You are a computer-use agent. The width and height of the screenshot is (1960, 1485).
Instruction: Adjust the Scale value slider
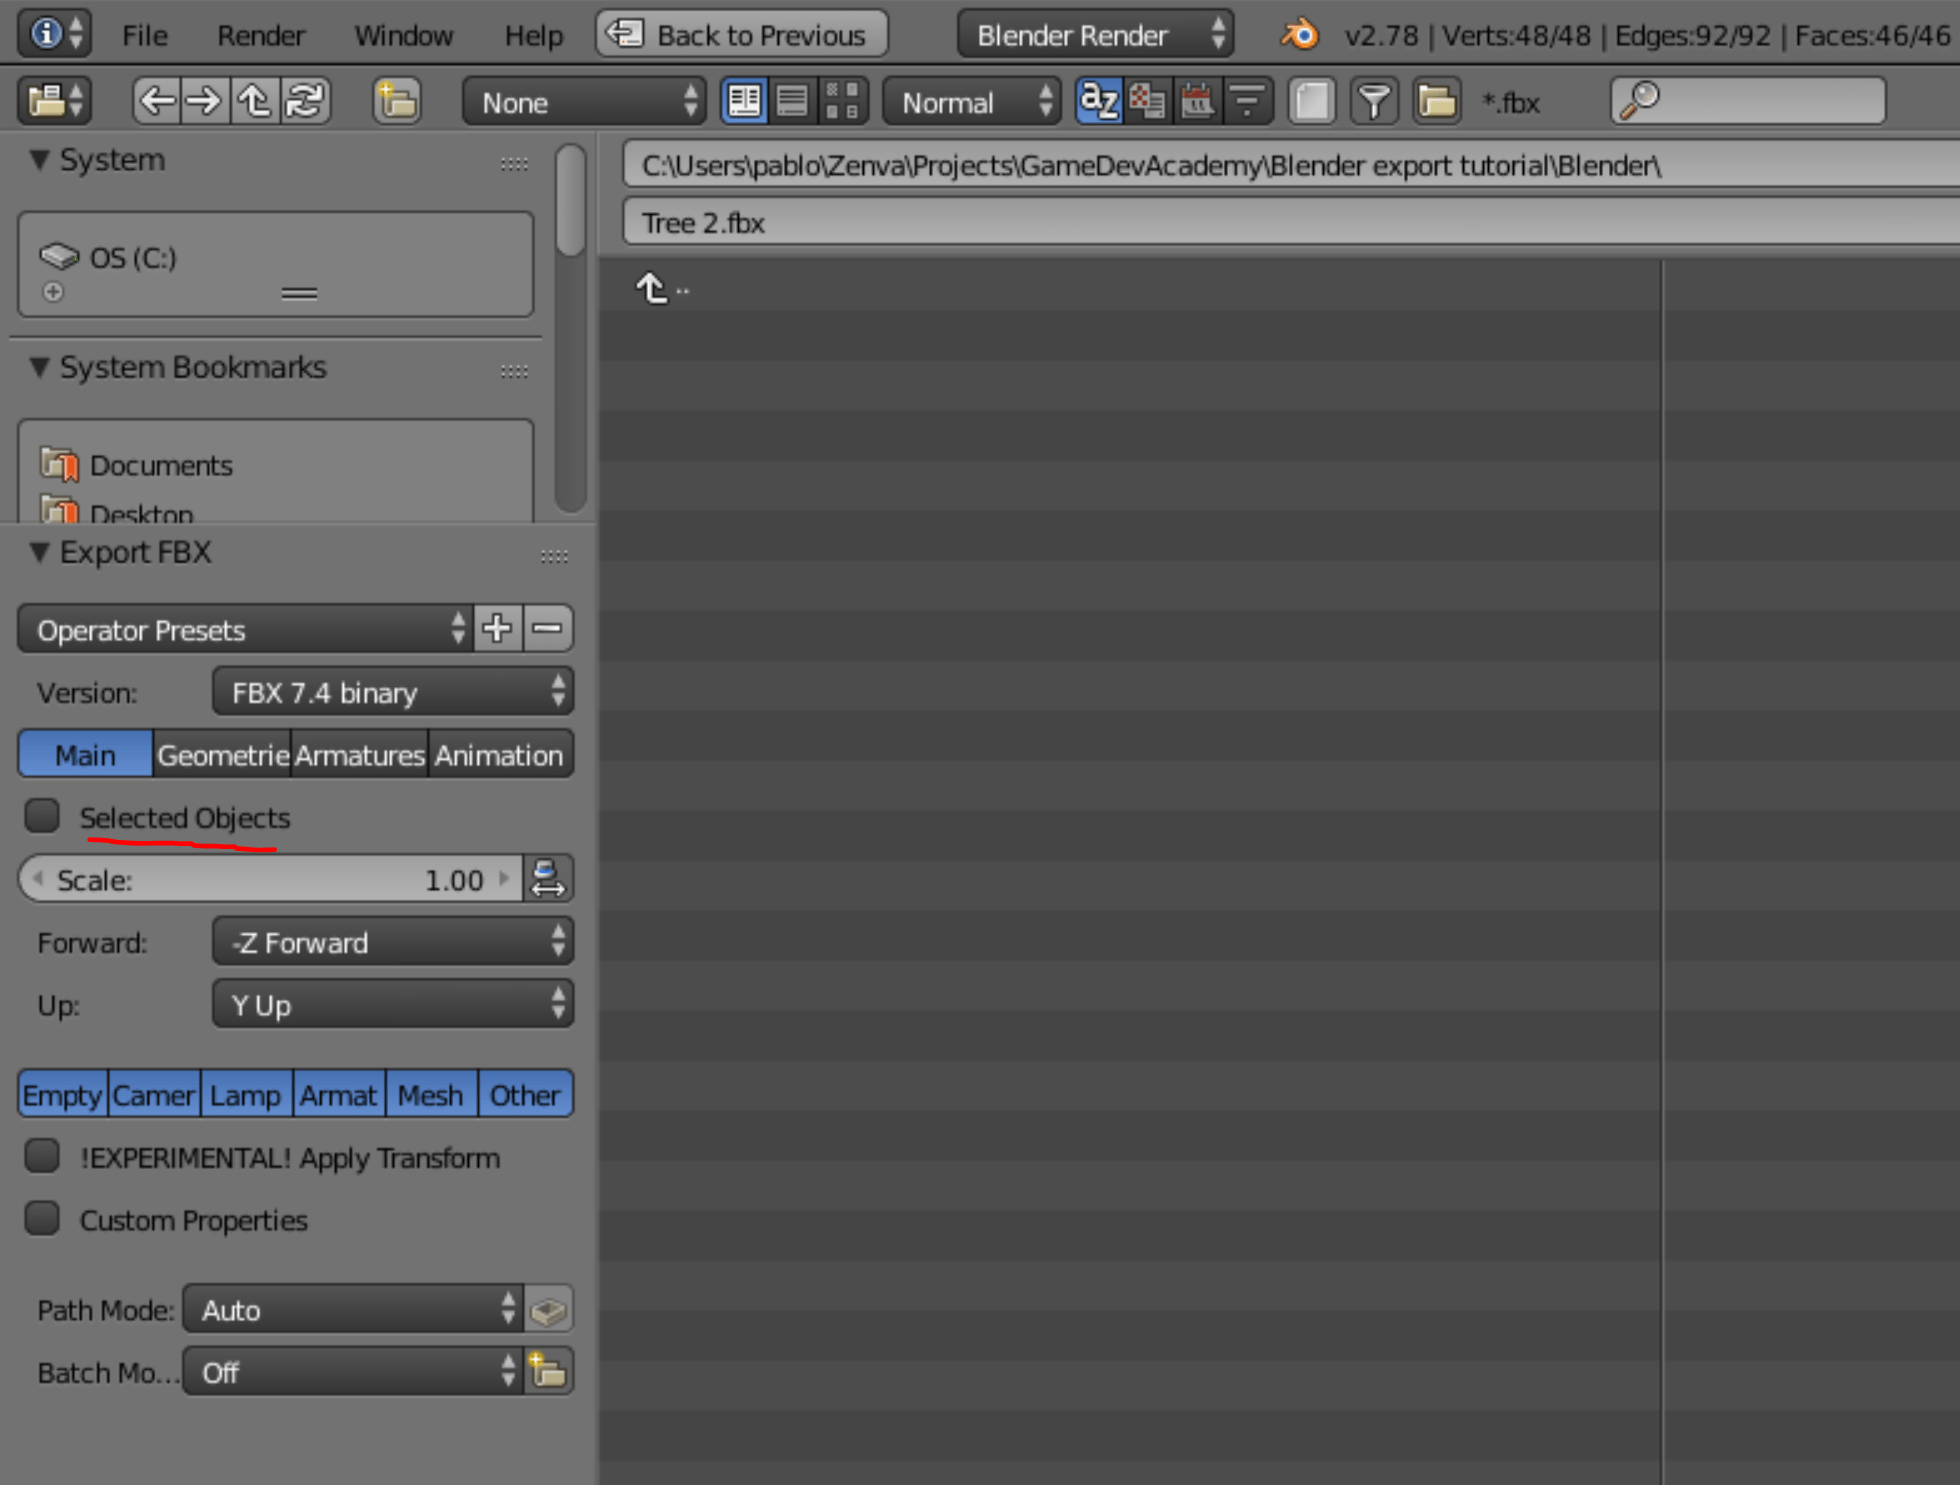pyautogui.click(x=270, y=879)
